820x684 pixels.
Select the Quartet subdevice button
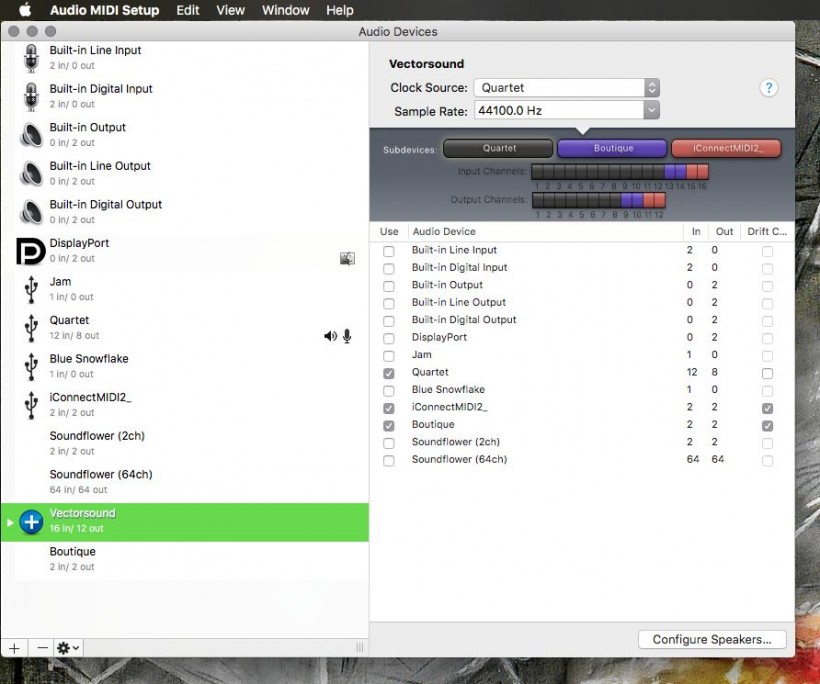point(498,149)
